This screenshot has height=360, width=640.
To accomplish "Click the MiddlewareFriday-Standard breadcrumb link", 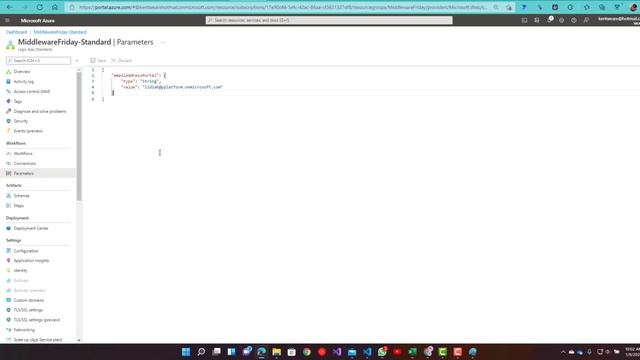I will 60,32.
